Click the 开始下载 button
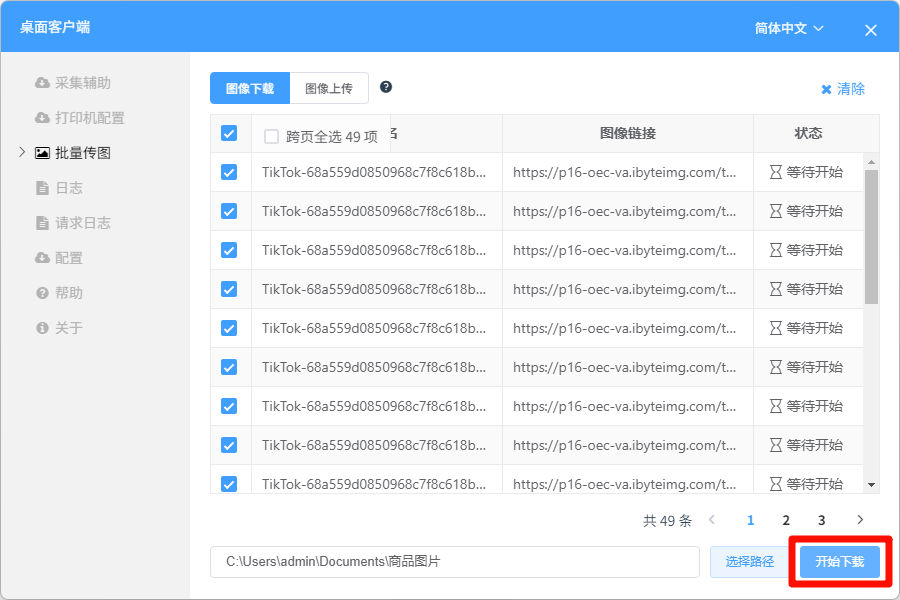This screenshot has width=900, height=600. pos(840,562)
